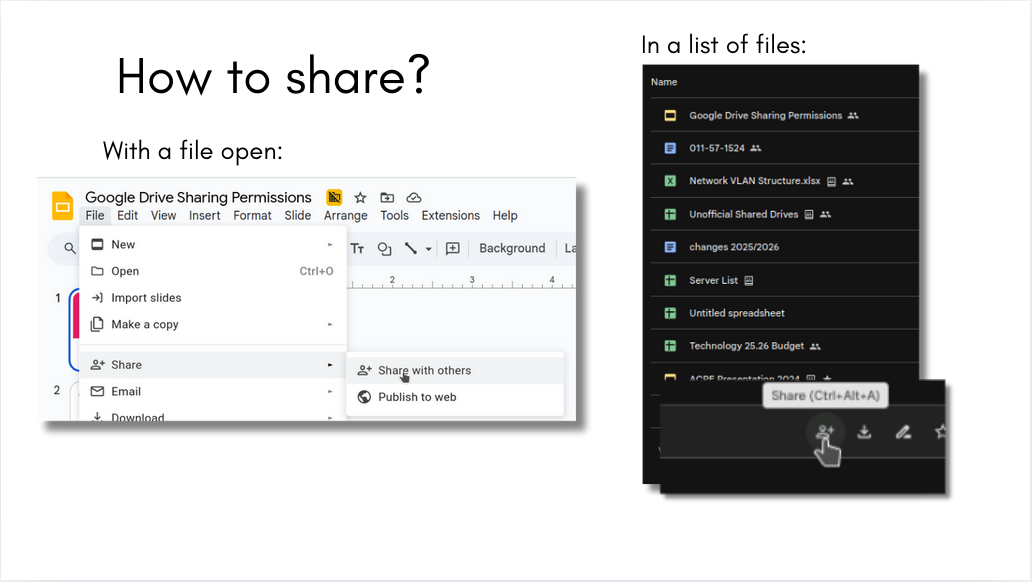Select Publish to web
The width and height of the screenshot is (1032, 582).
(455, 397)
